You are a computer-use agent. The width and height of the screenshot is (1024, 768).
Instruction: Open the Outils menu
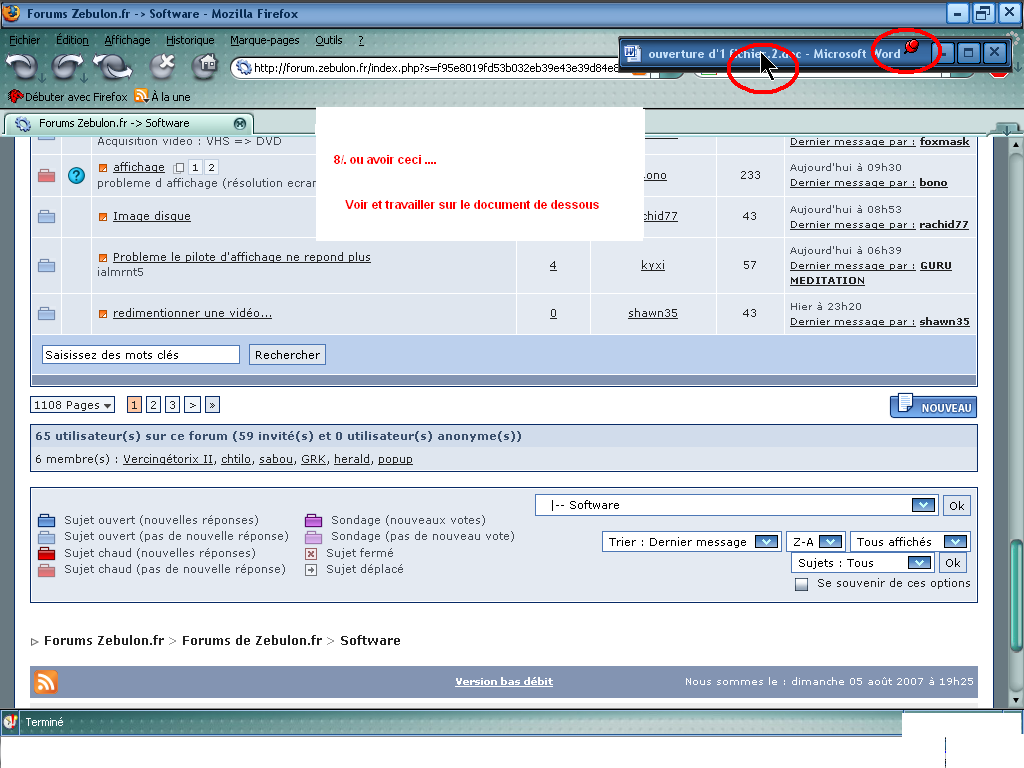328,40
